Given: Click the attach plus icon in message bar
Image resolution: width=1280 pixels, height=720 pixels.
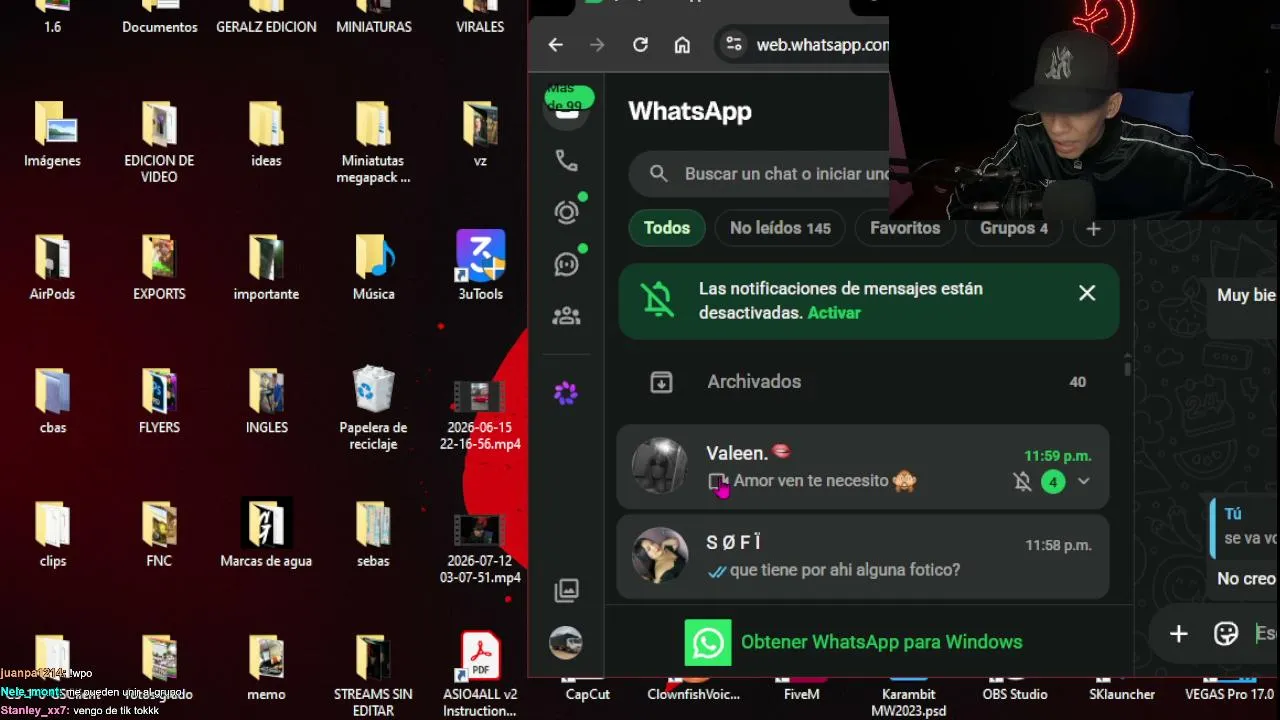Looking at the screenshot, I should pos(1179,634).
